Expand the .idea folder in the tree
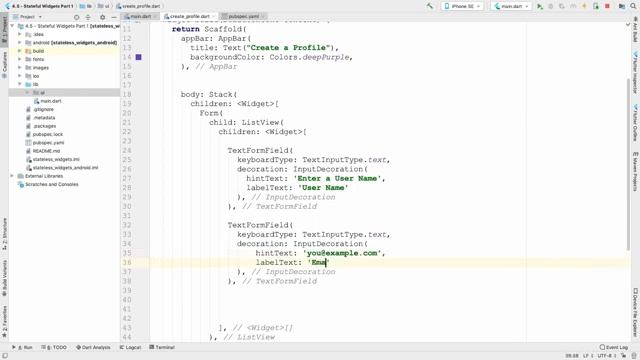The height and width of the screenshot is (360, 640). point(20,34)
